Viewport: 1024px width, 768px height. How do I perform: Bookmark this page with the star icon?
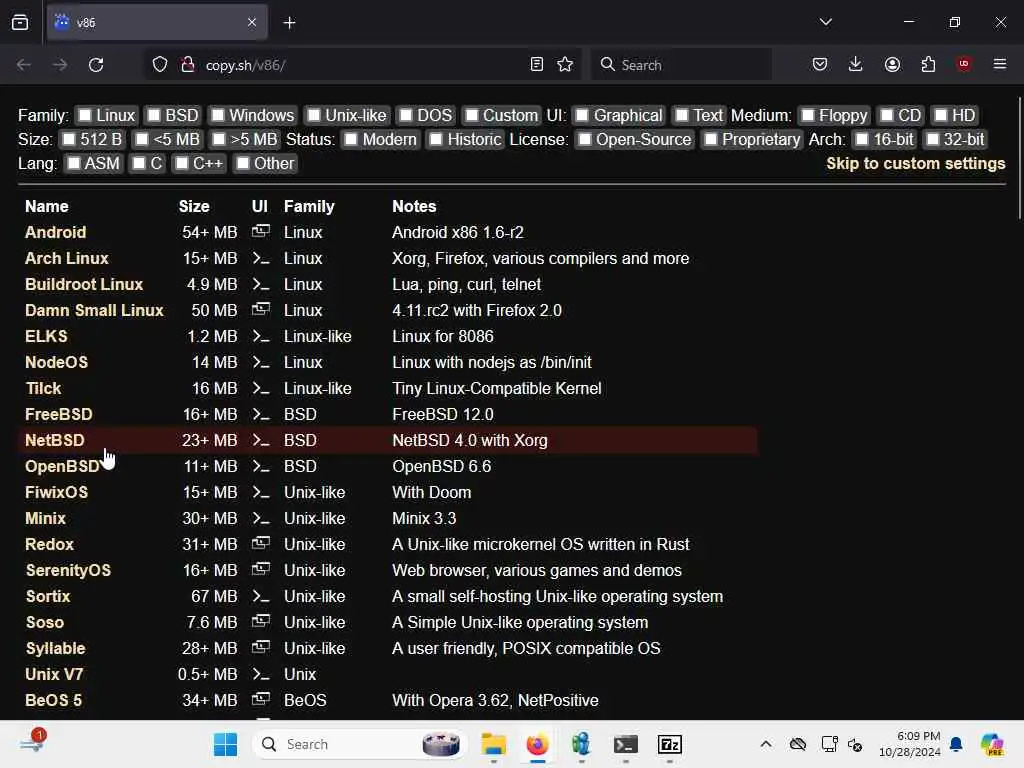565,65
